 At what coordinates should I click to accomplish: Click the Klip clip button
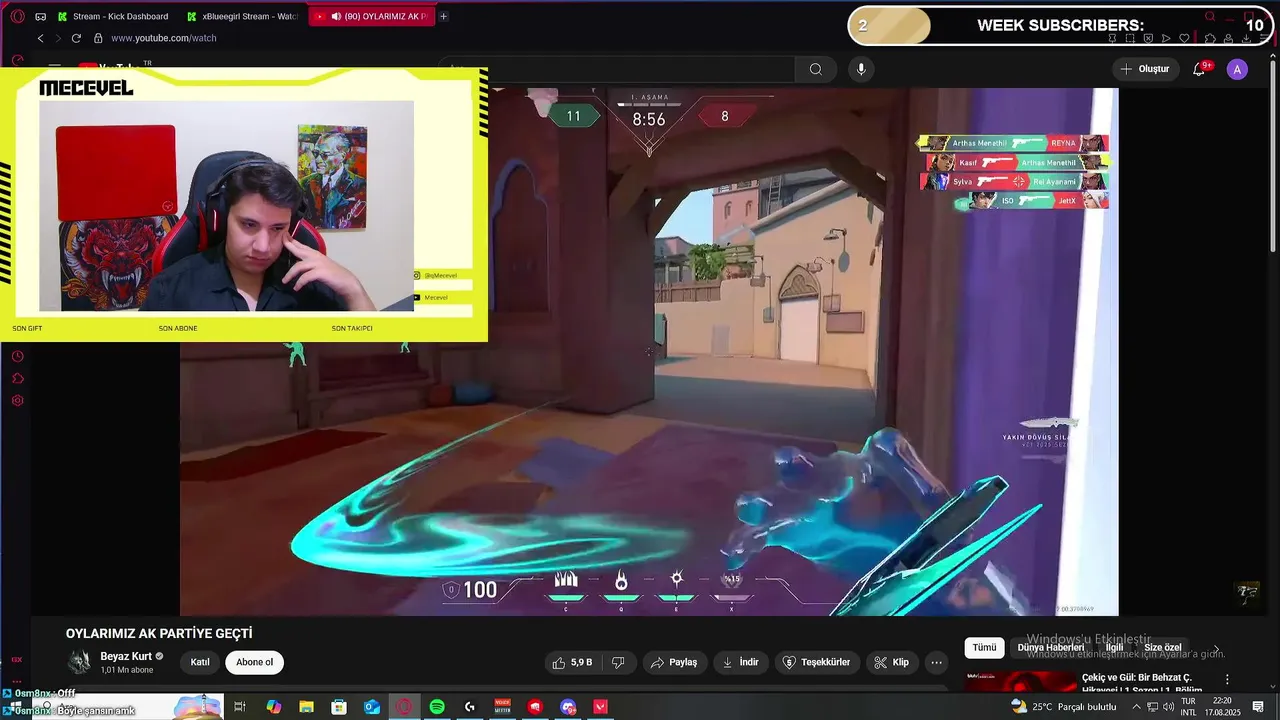(x=891, y=662)
